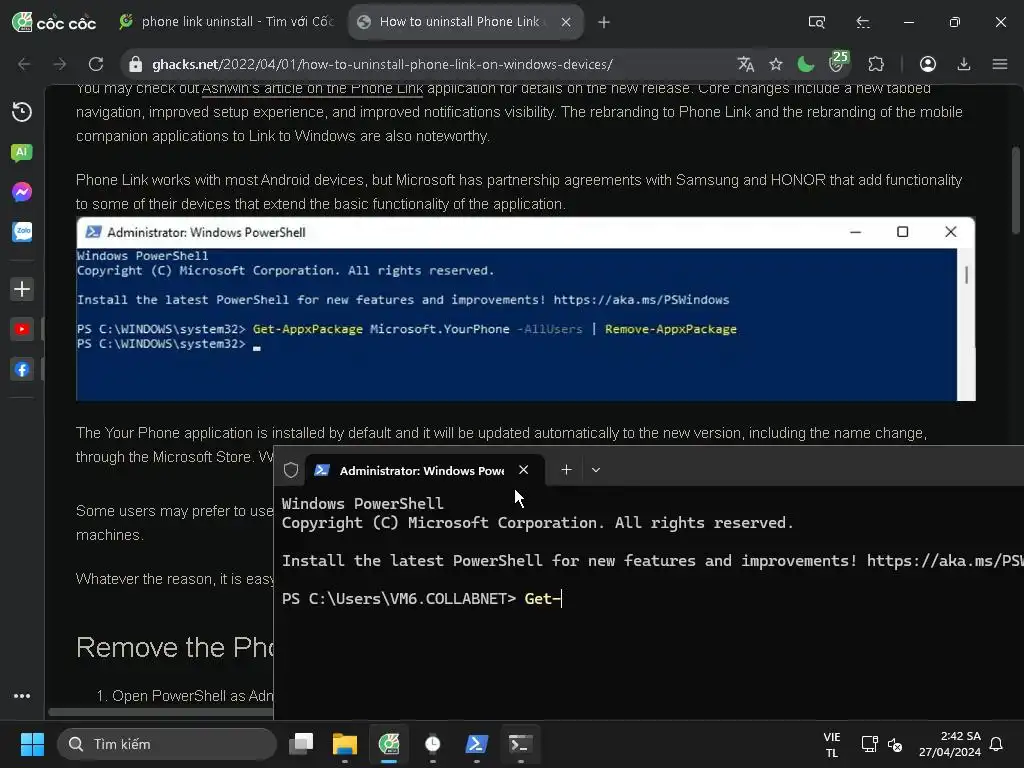Close the 'How to uninstall Phone Link' tab

click(x=566, y=22)
